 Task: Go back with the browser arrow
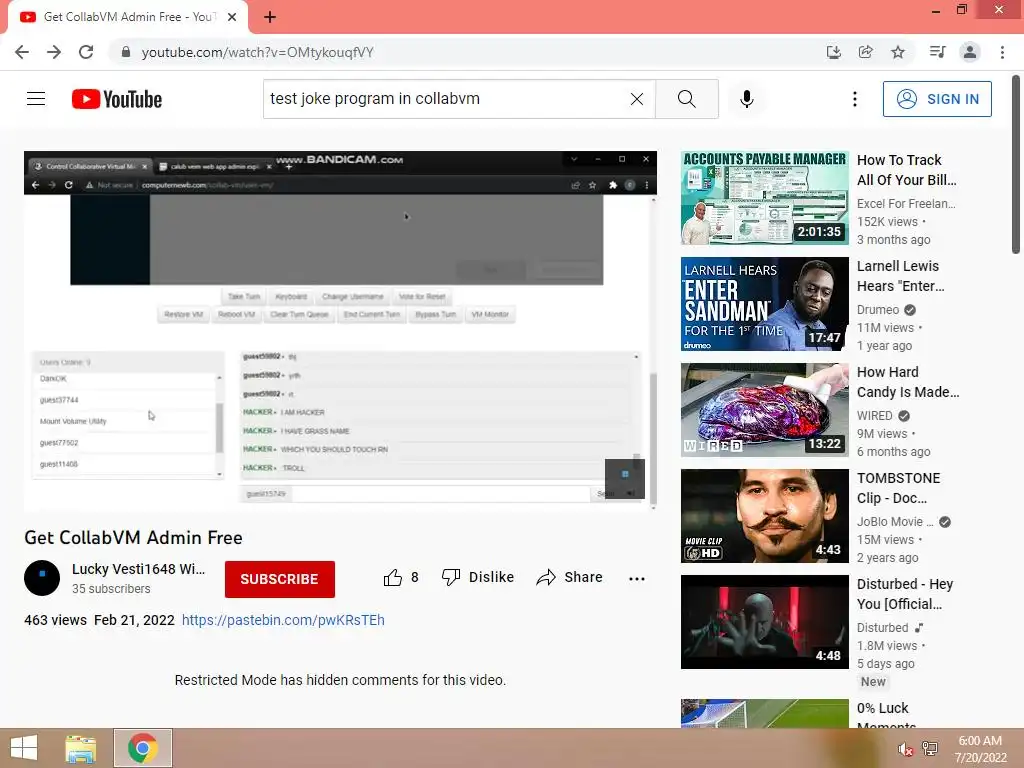(22, 52)
